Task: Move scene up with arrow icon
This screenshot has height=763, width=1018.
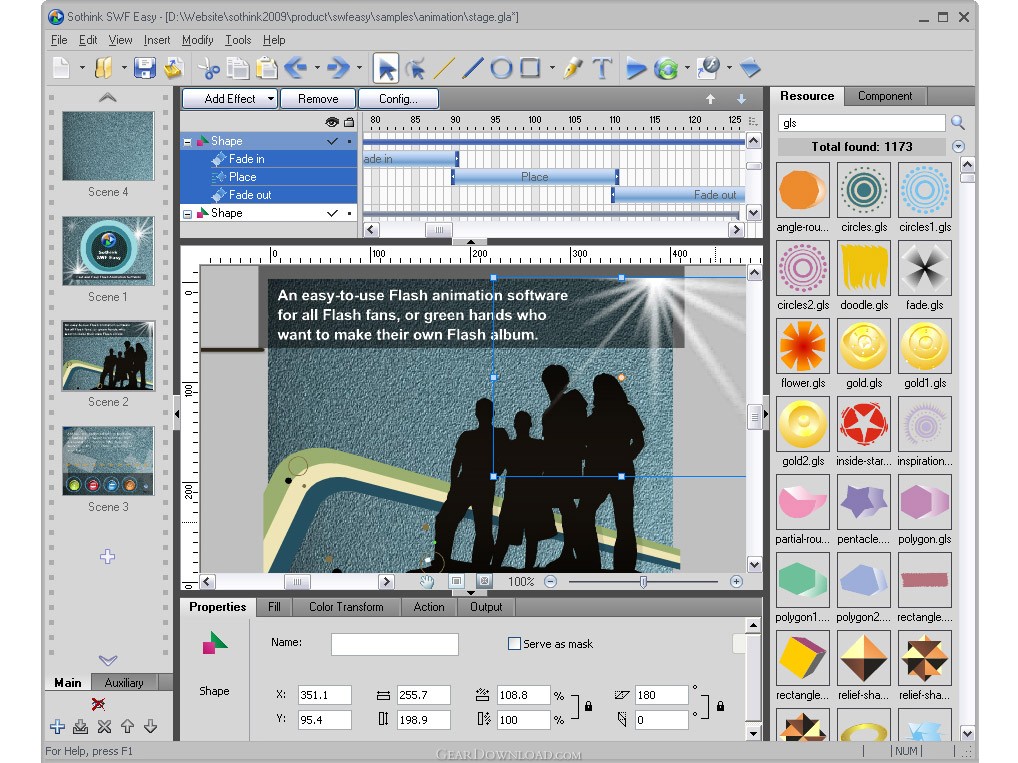Action: tap(127, 726)
